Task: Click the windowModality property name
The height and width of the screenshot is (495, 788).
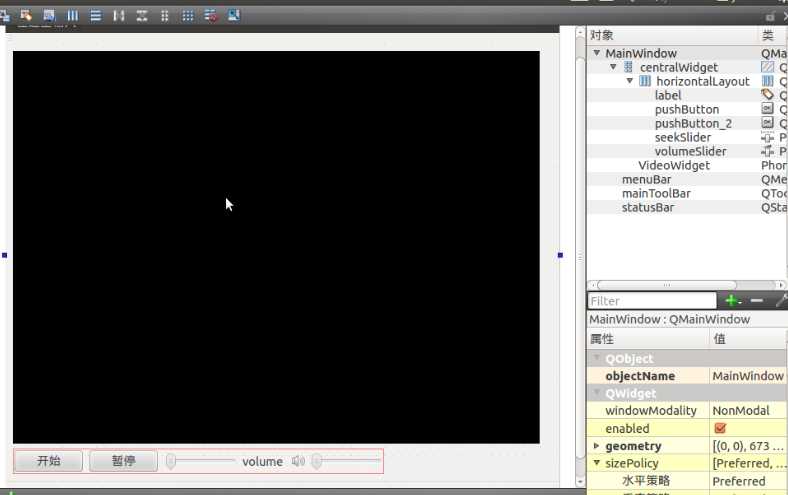Action: (651, 411)
